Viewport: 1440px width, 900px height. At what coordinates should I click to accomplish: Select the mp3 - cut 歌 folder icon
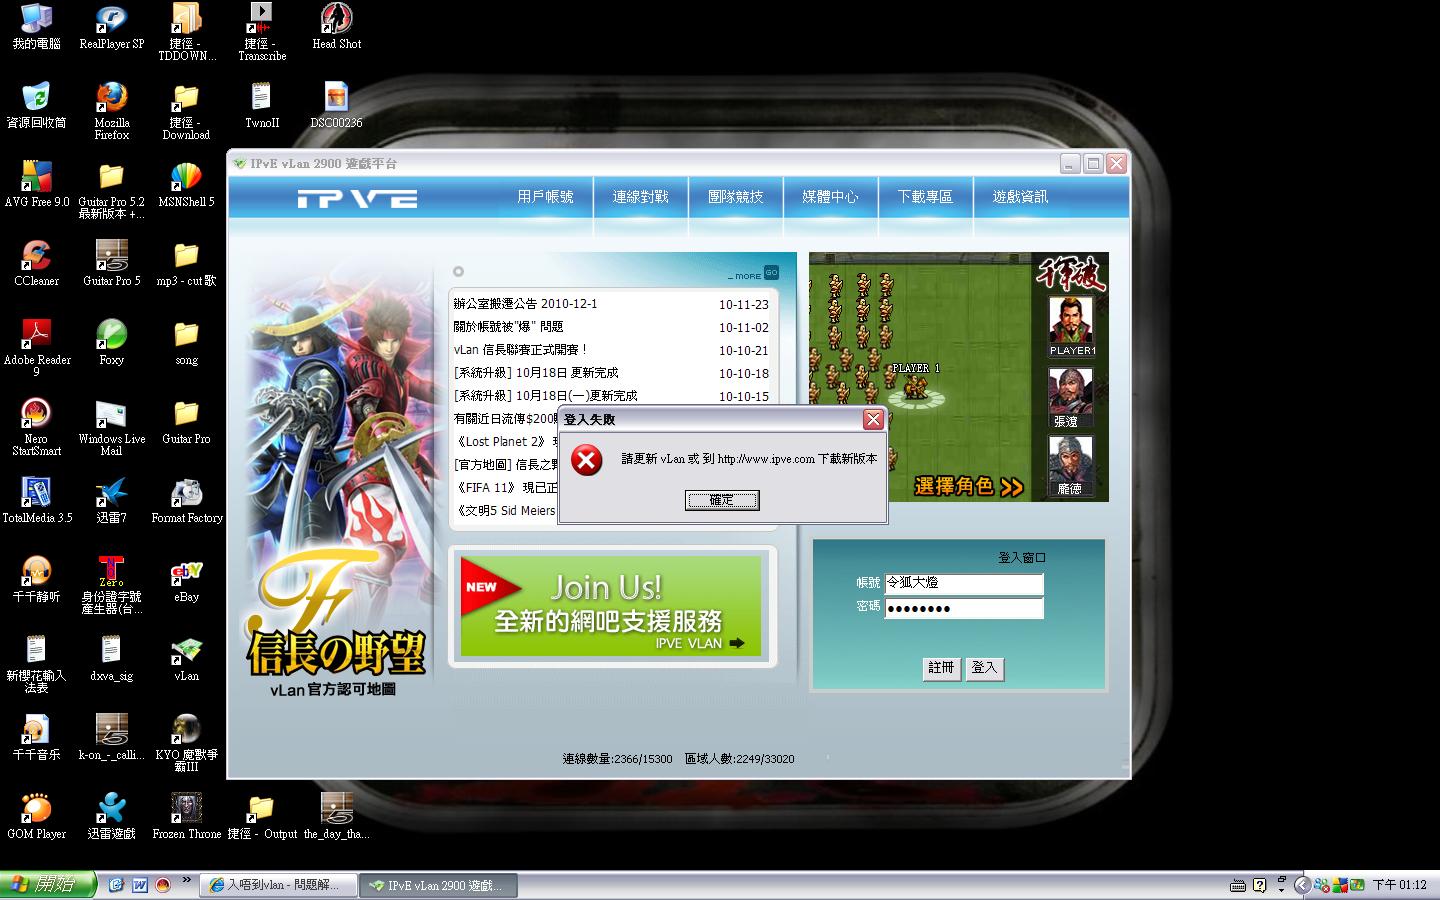[x=186, y=264]
